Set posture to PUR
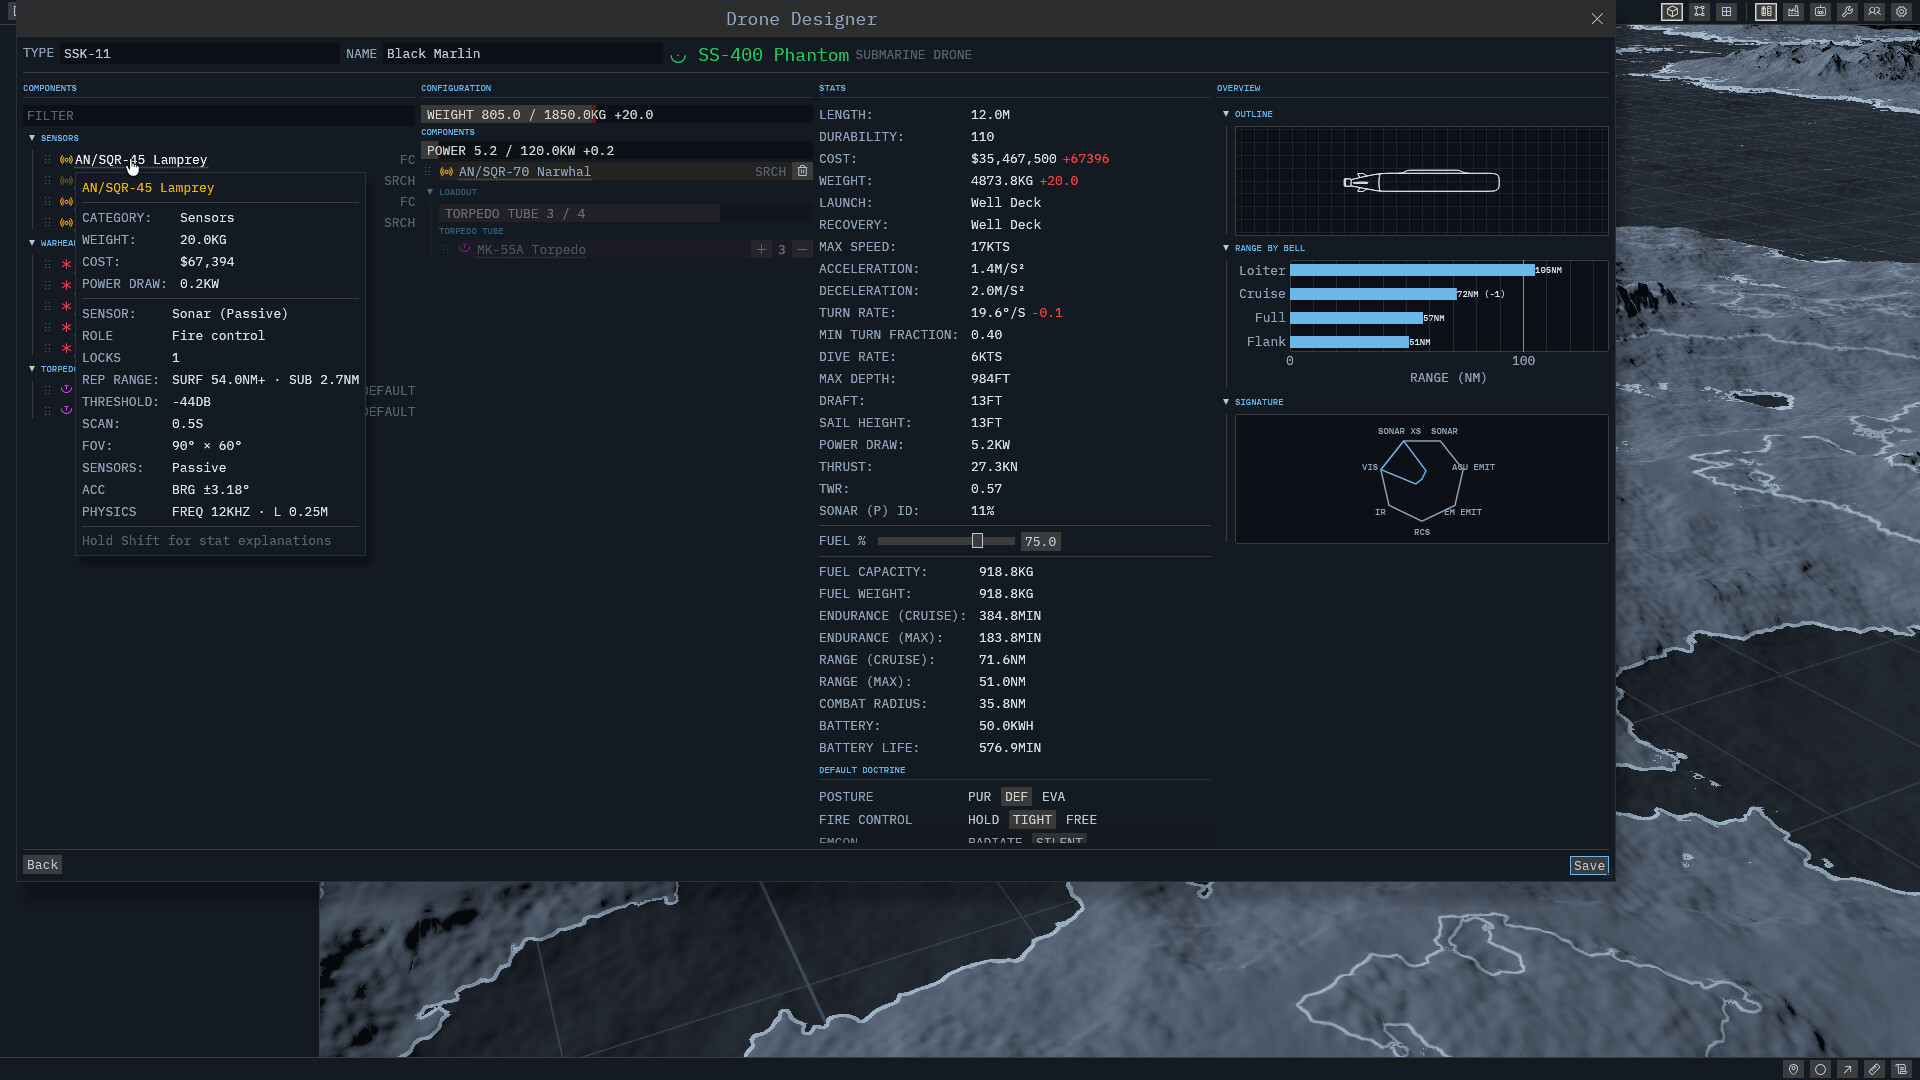Image resolution: width=1920 pixels, height=1080 pixels. pyautogui.click(x=979, y=797)
